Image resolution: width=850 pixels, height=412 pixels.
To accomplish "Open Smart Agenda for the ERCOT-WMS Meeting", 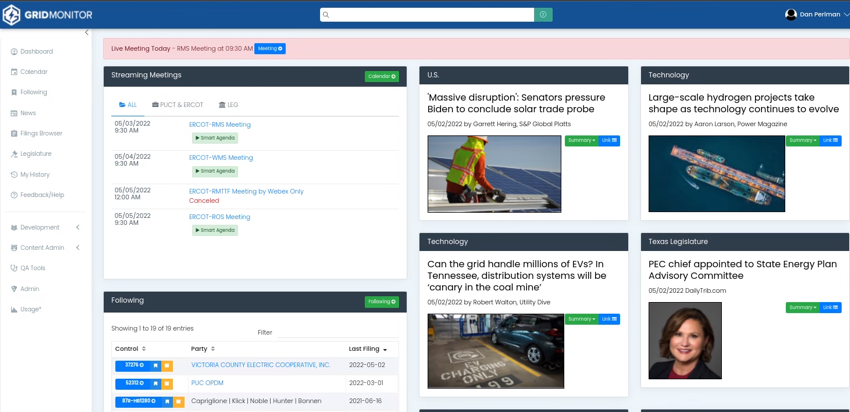I will [215, 171].
